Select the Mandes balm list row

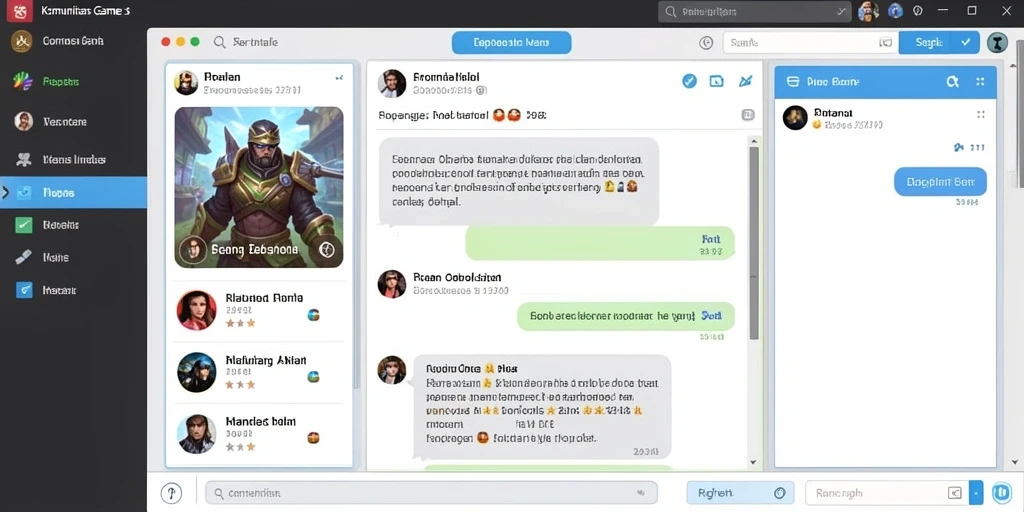coord(259,434)
